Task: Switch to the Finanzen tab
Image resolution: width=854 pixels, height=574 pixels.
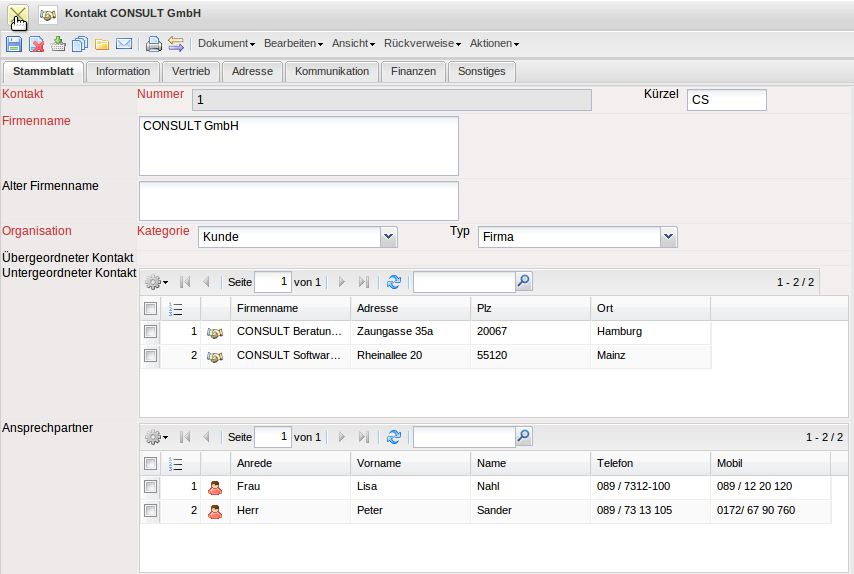Action: pos(413,72)
